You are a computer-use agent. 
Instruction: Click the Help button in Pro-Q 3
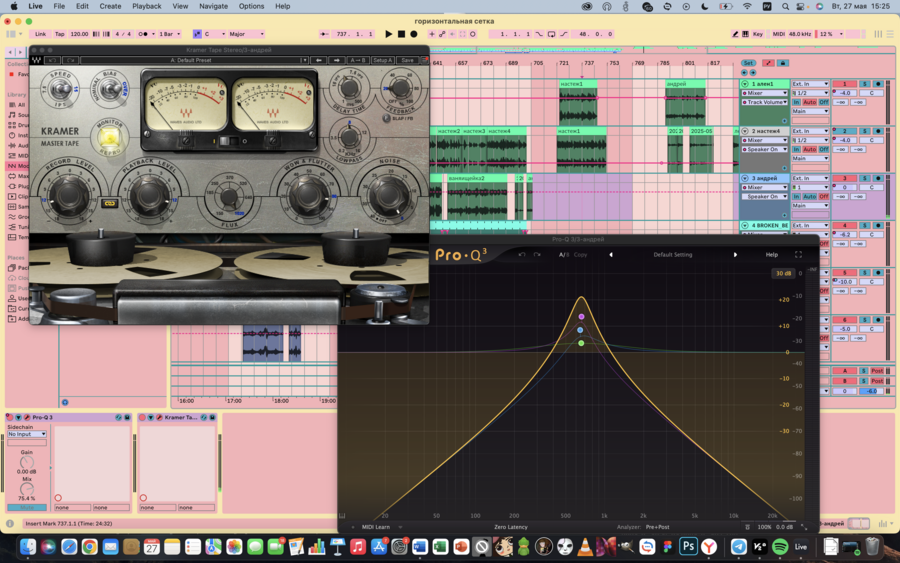tap(771, 255)
